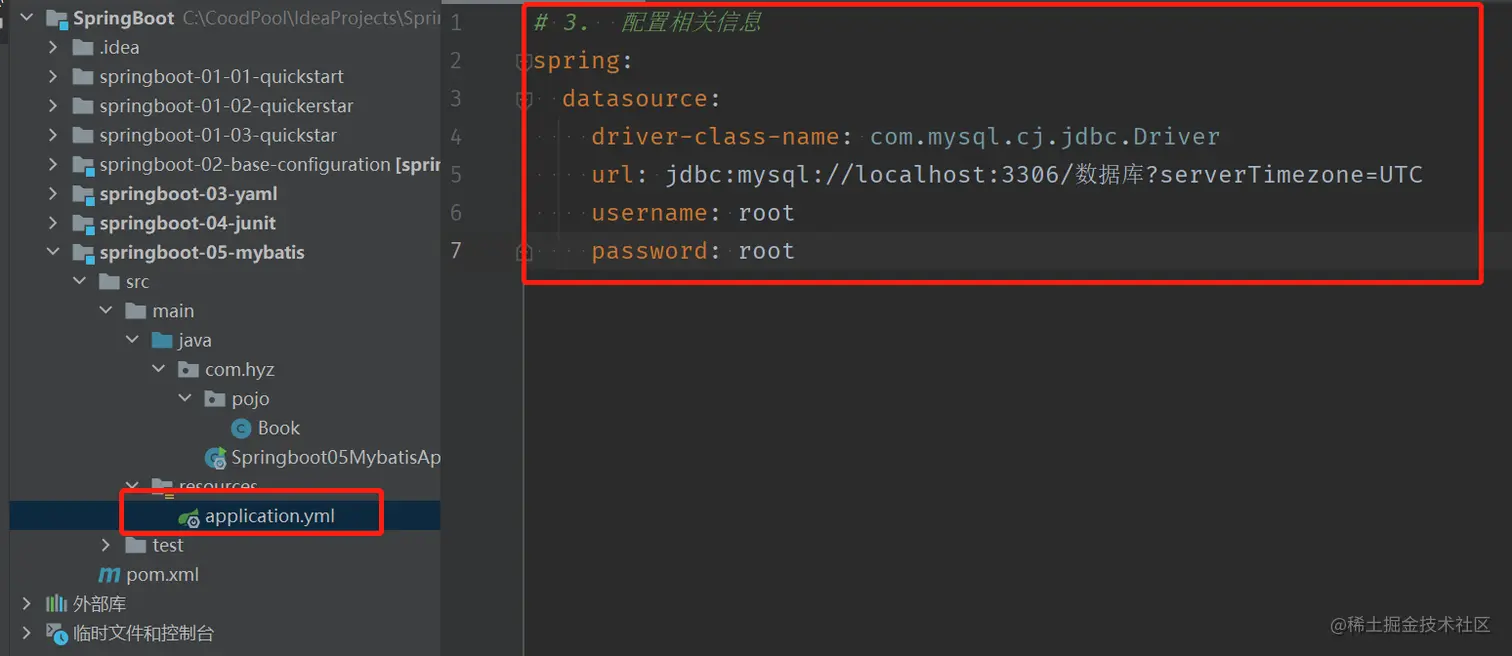Click the com.mysql.cj.jdbc.Driver value
Screen dimensions: 1512x656
(x=1045, y=136)
